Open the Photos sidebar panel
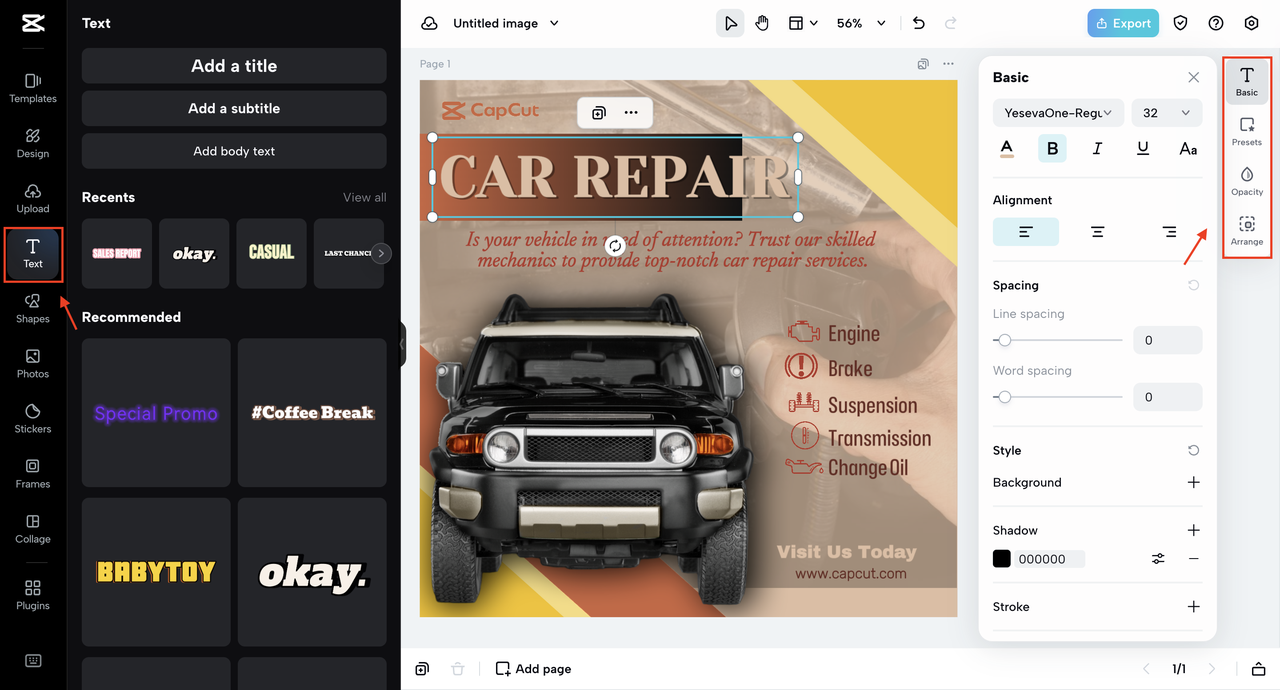The image size is (1280, 690). pyautogui.click(x=33, y=362)
